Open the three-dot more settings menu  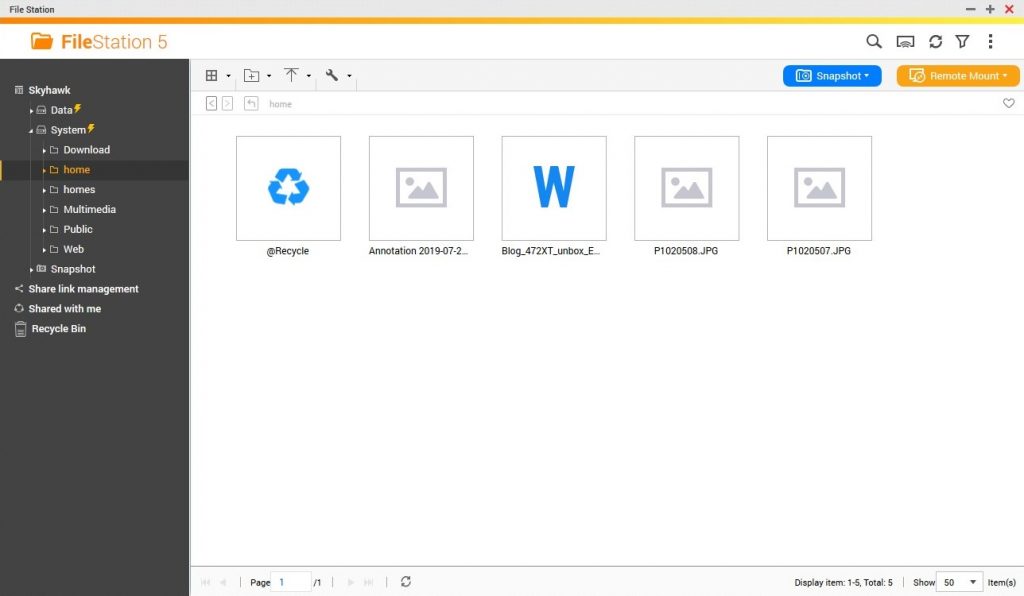coord(990,42)
